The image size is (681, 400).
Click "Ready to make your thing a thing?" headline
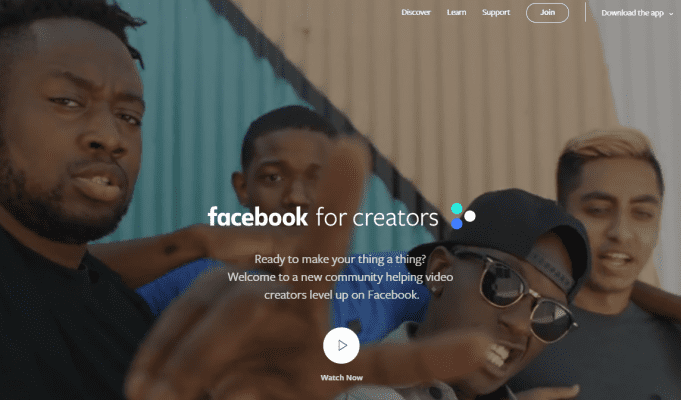[x=340, y=259]
